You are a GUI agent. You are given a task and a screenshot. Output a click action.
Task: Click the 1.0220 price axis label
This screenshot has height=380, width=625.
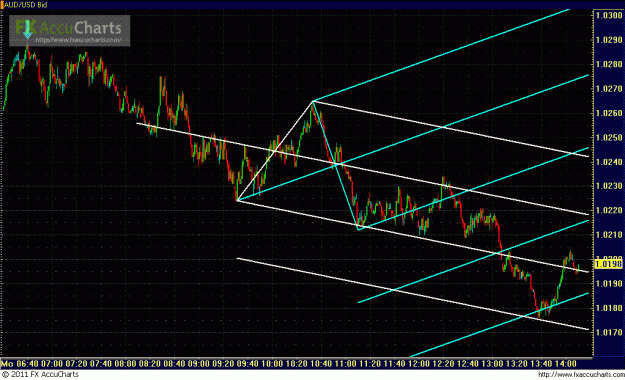pos(609,211)
